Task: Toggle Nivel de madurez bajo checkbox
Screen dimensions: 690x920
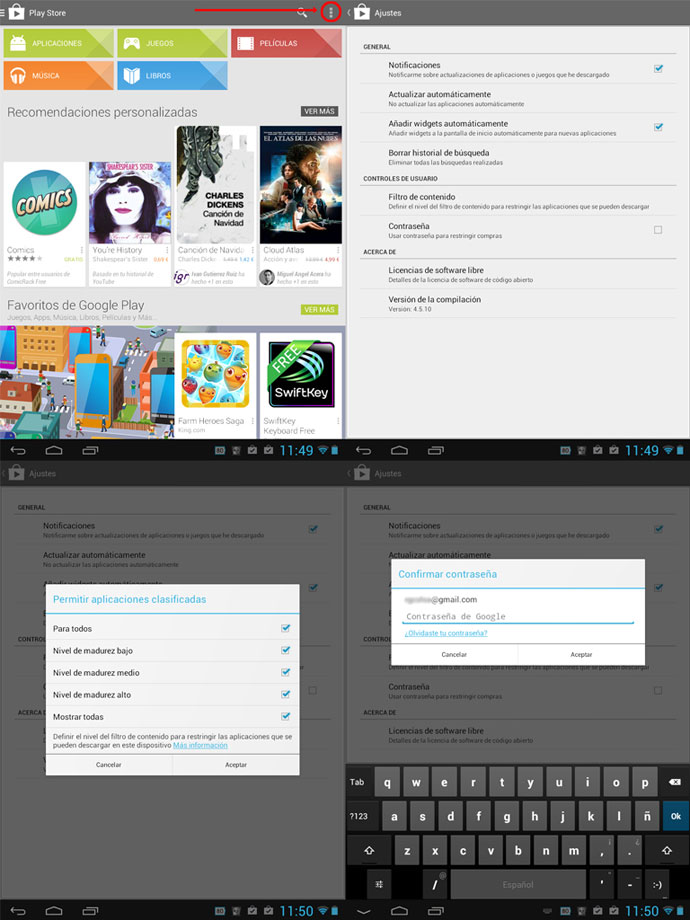Action: pos(286,651)
